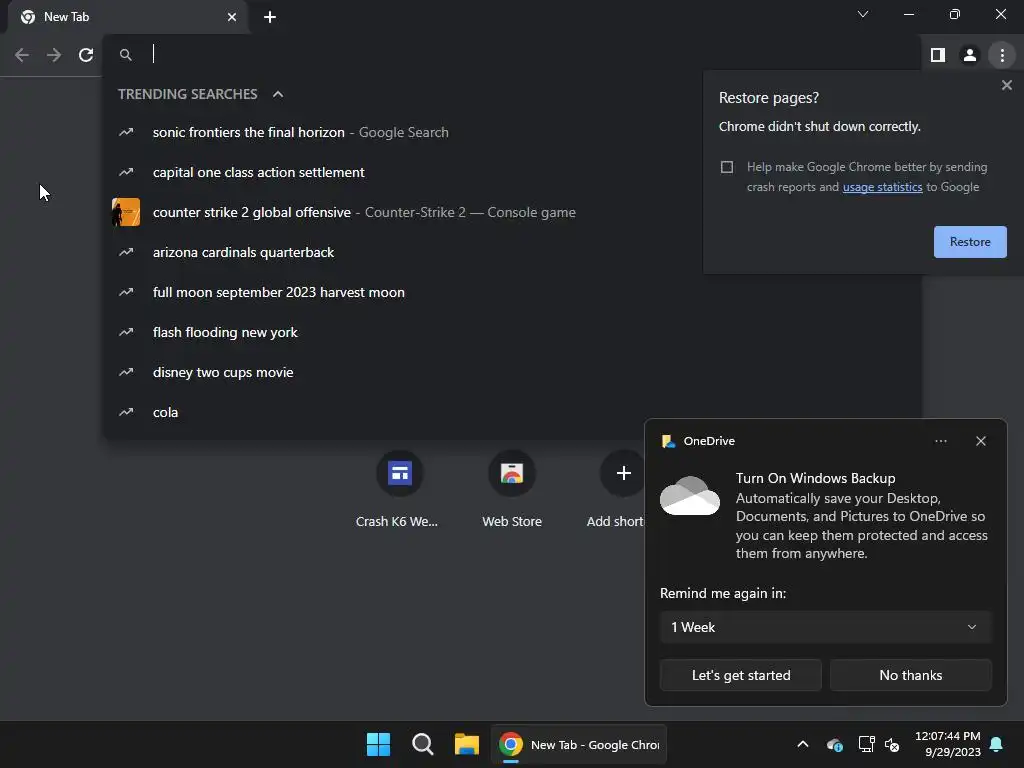Click No thanks button
This screenshot has width=1024, height=768.
910,675
